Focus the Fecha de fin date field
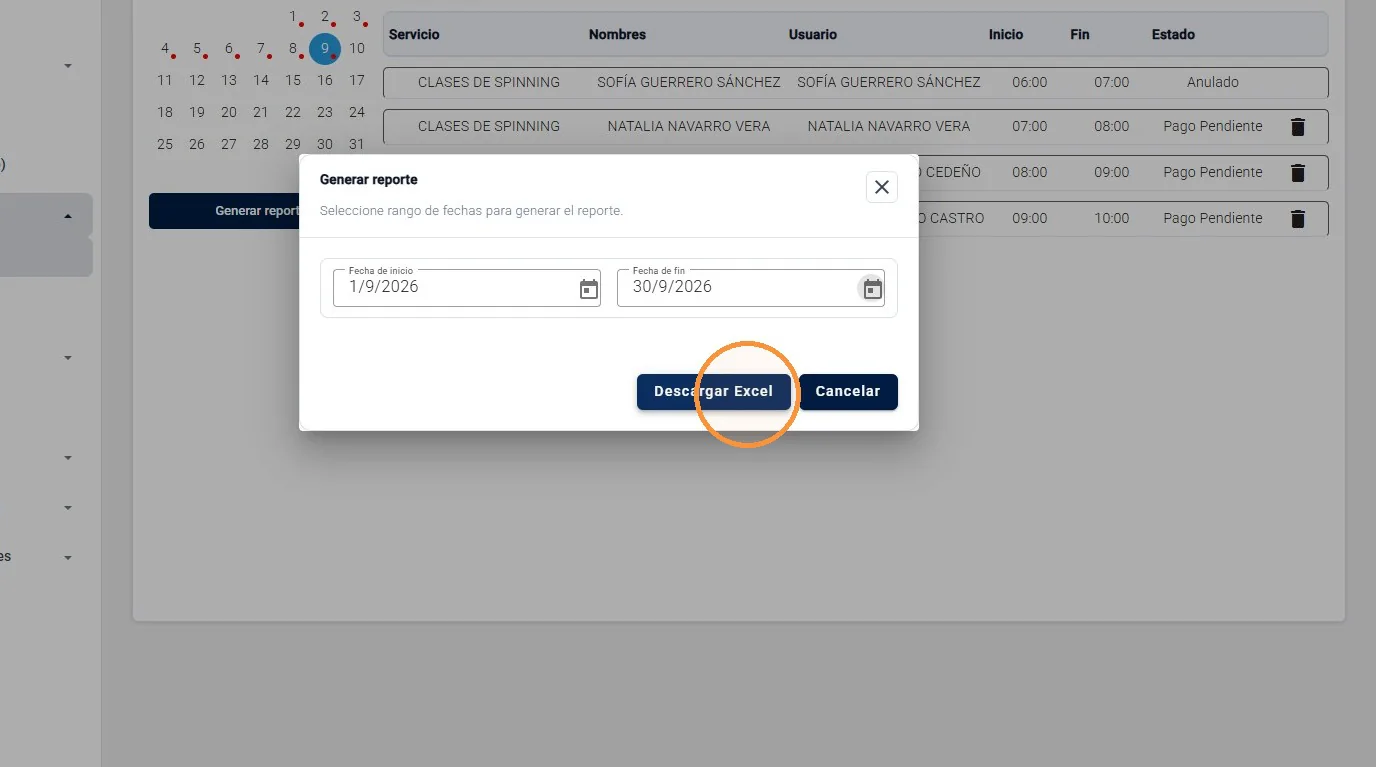The width and height of the screenshot is (1376, 767). (751, 287)
